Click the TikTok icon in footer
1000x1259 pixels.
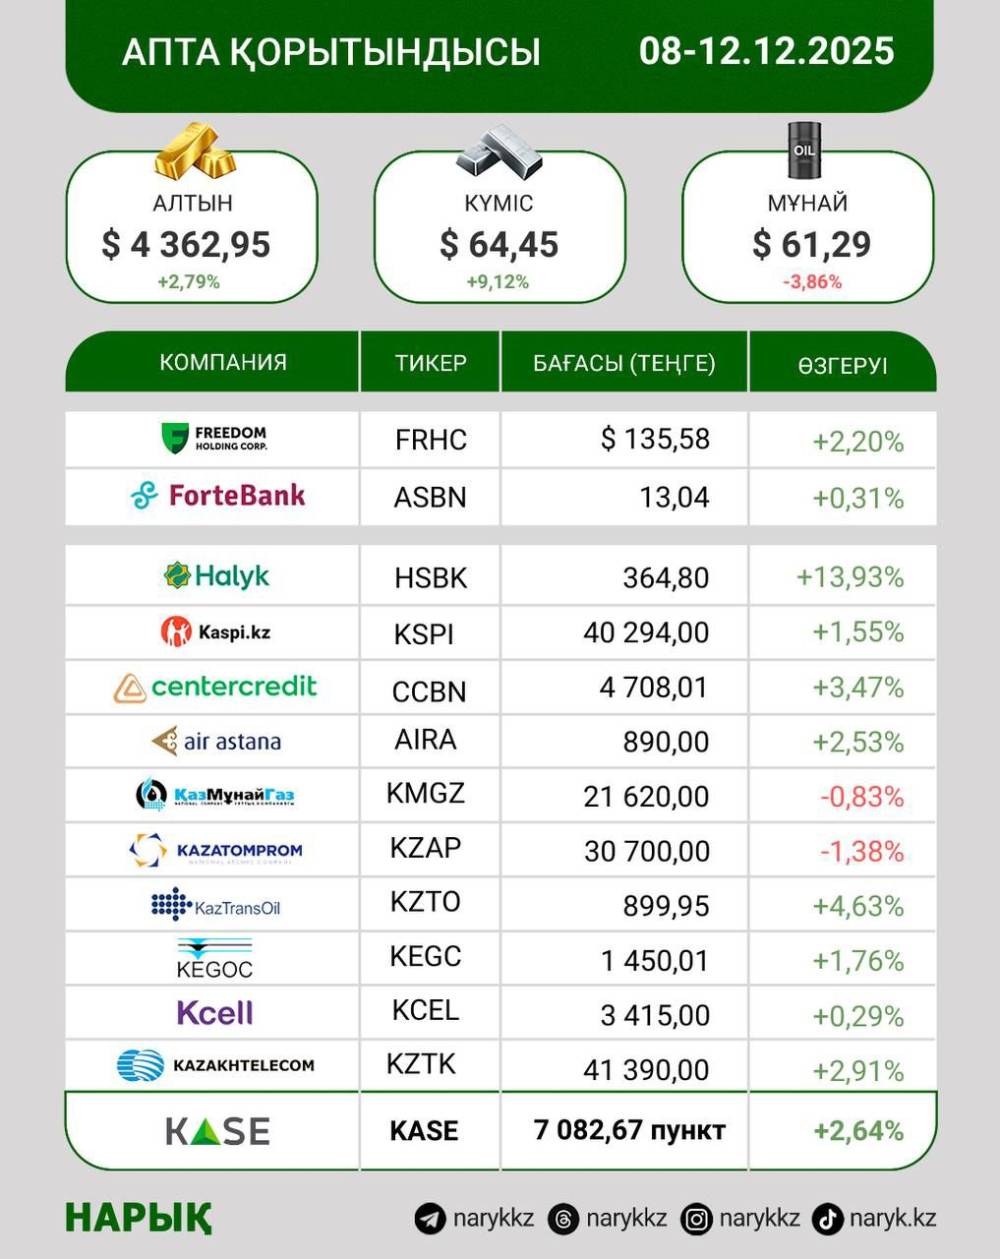(828, 1219)
